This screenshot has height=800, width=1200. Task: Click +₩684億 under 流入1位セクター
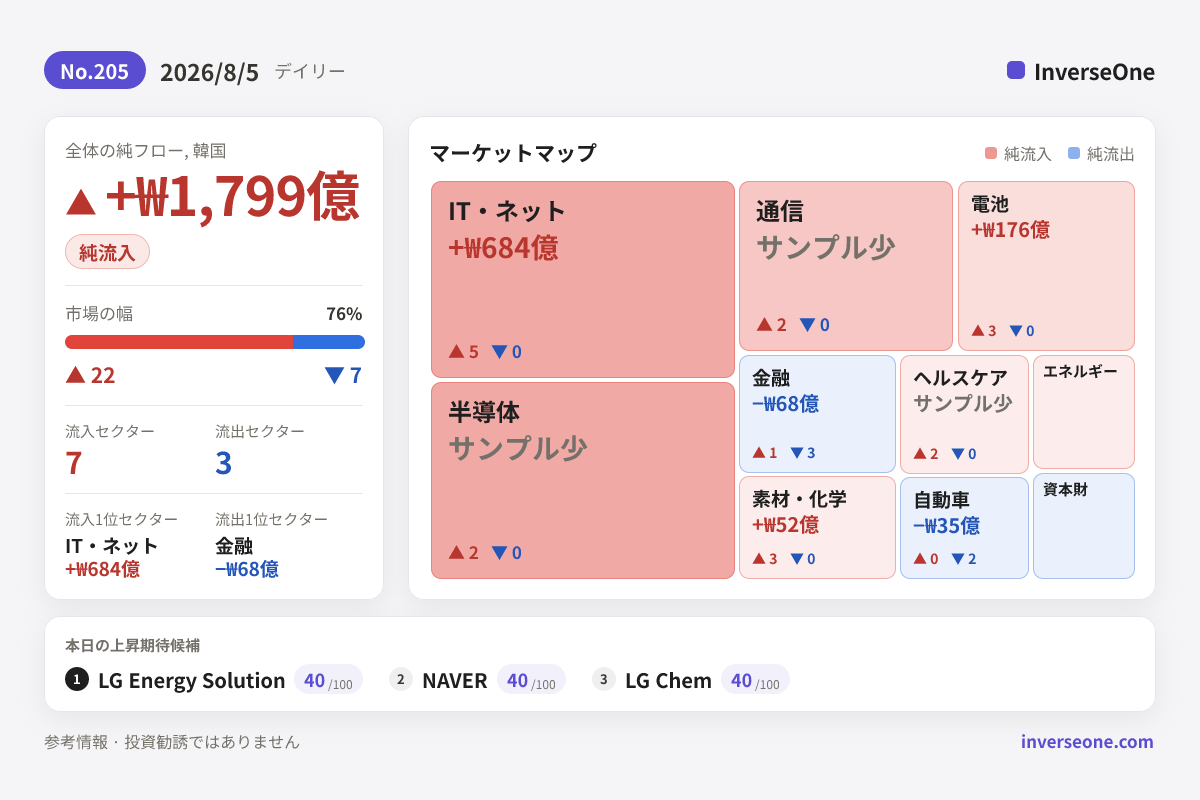pyautogui.click(x=102, y=569)
